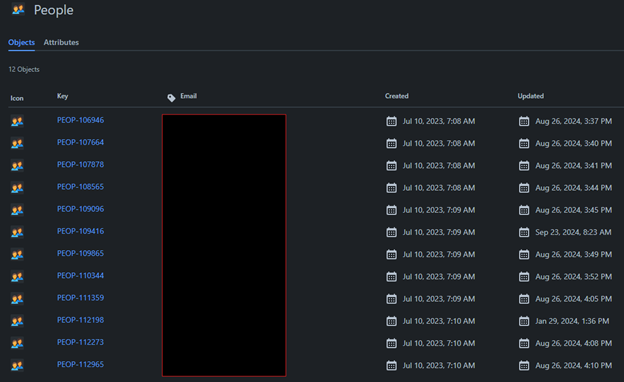Click Created calendar icon in PEOP-109416 row
The width and height of the screenshot is (624, 382).
(392, 232)
